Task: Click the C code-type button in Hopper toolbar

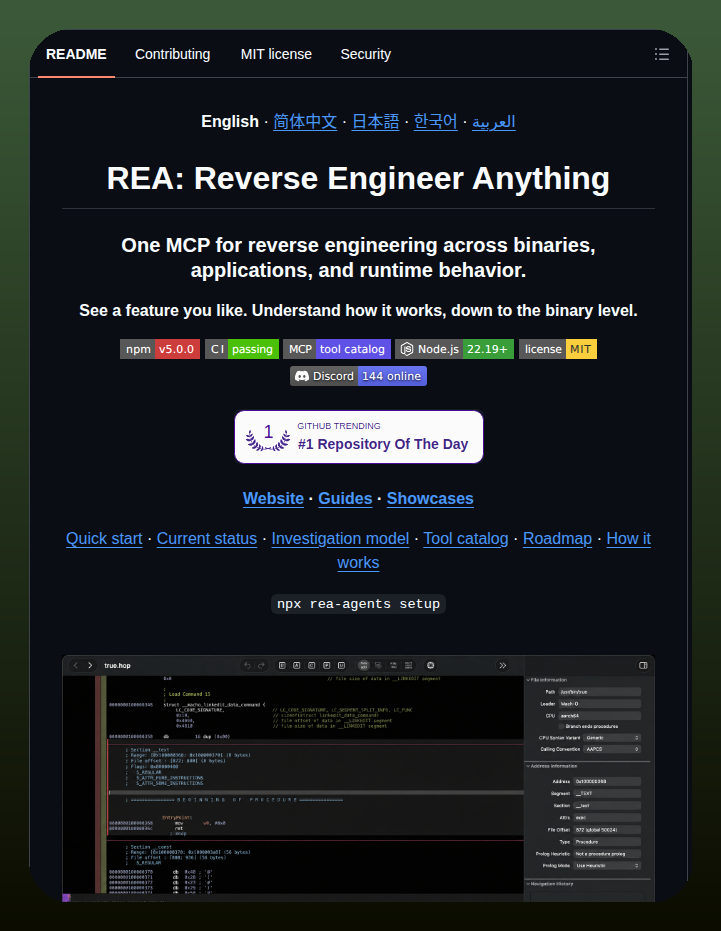Action: [x=311, y=666]
